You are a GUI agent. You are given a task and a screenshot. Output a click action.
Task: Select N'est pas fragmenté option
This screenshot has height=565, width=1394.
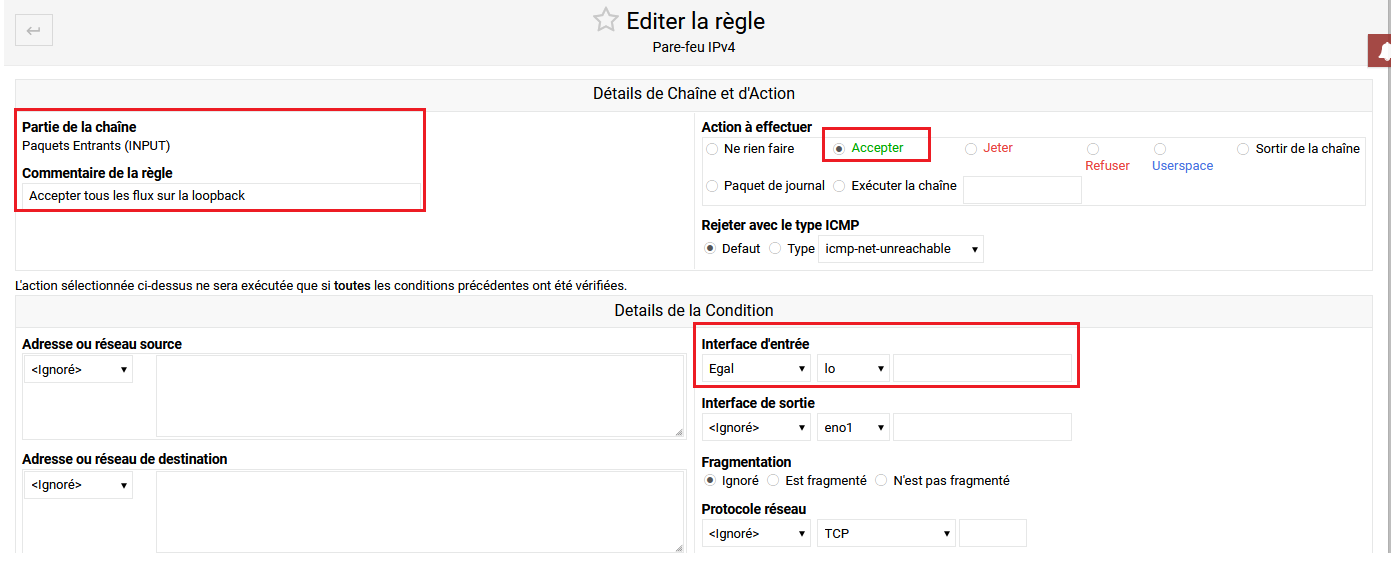(x=881, y=481)
